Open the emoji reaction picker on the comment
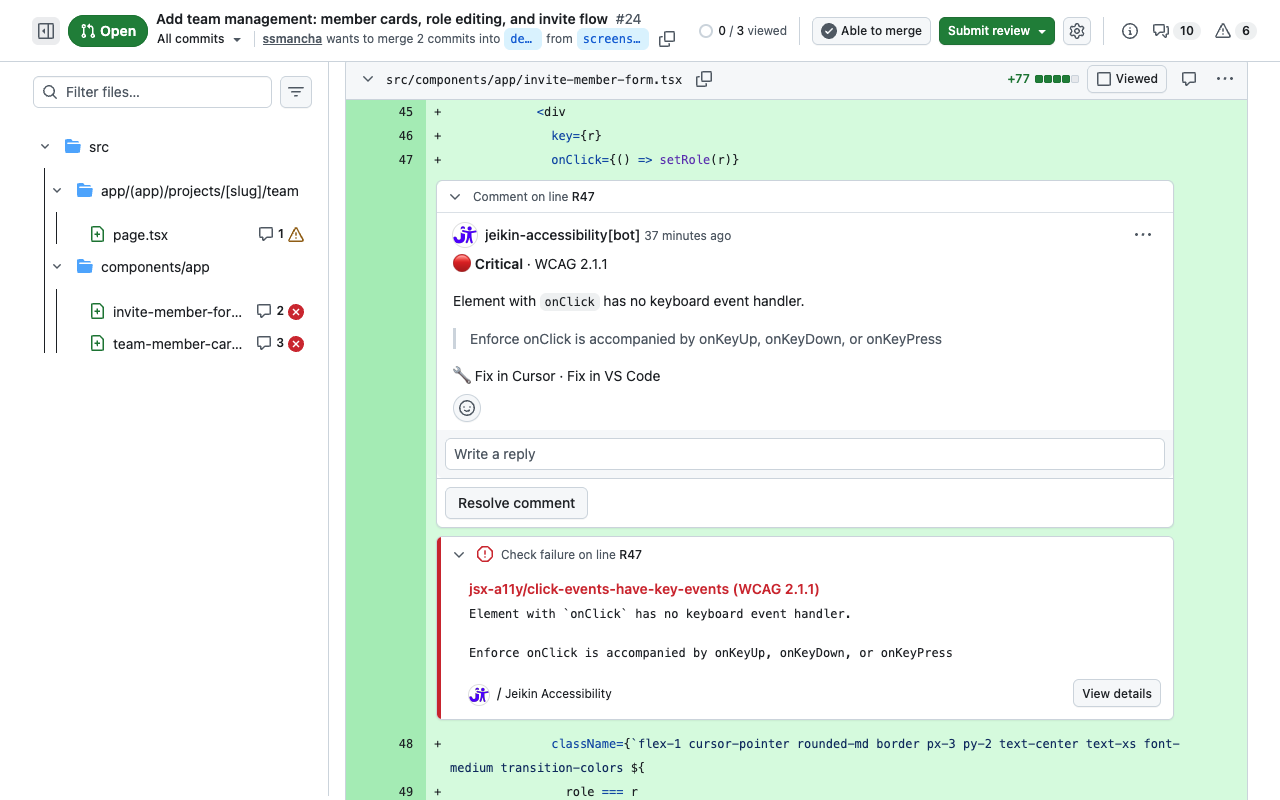The height and width of the screenshot is (800, 1280). tap(466, 407)
